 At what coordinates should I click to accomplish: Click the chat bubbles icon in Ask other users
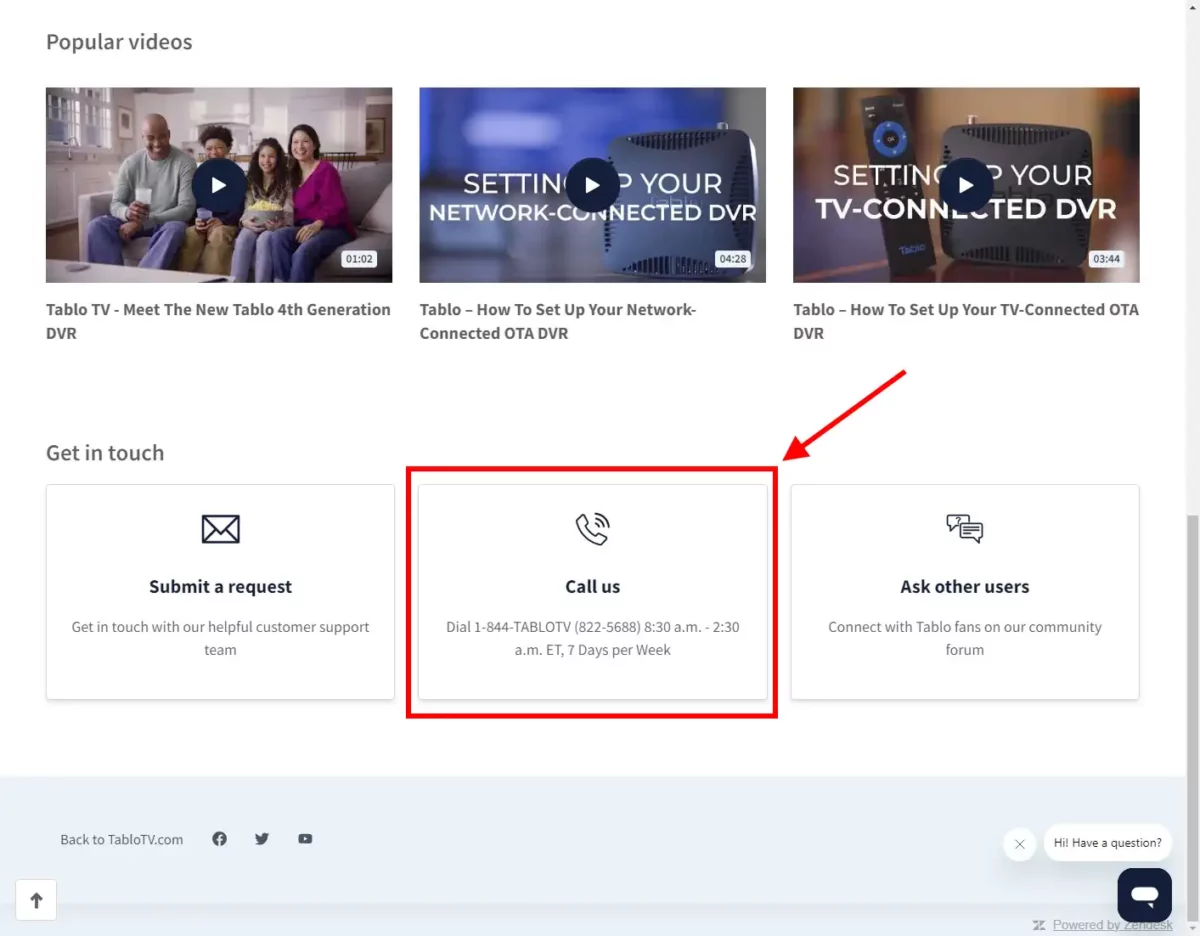point(965,528)
